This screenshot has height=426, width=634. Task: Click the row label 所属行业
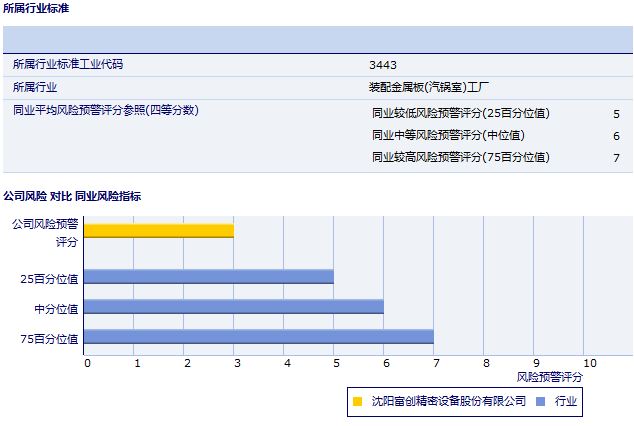35,87
